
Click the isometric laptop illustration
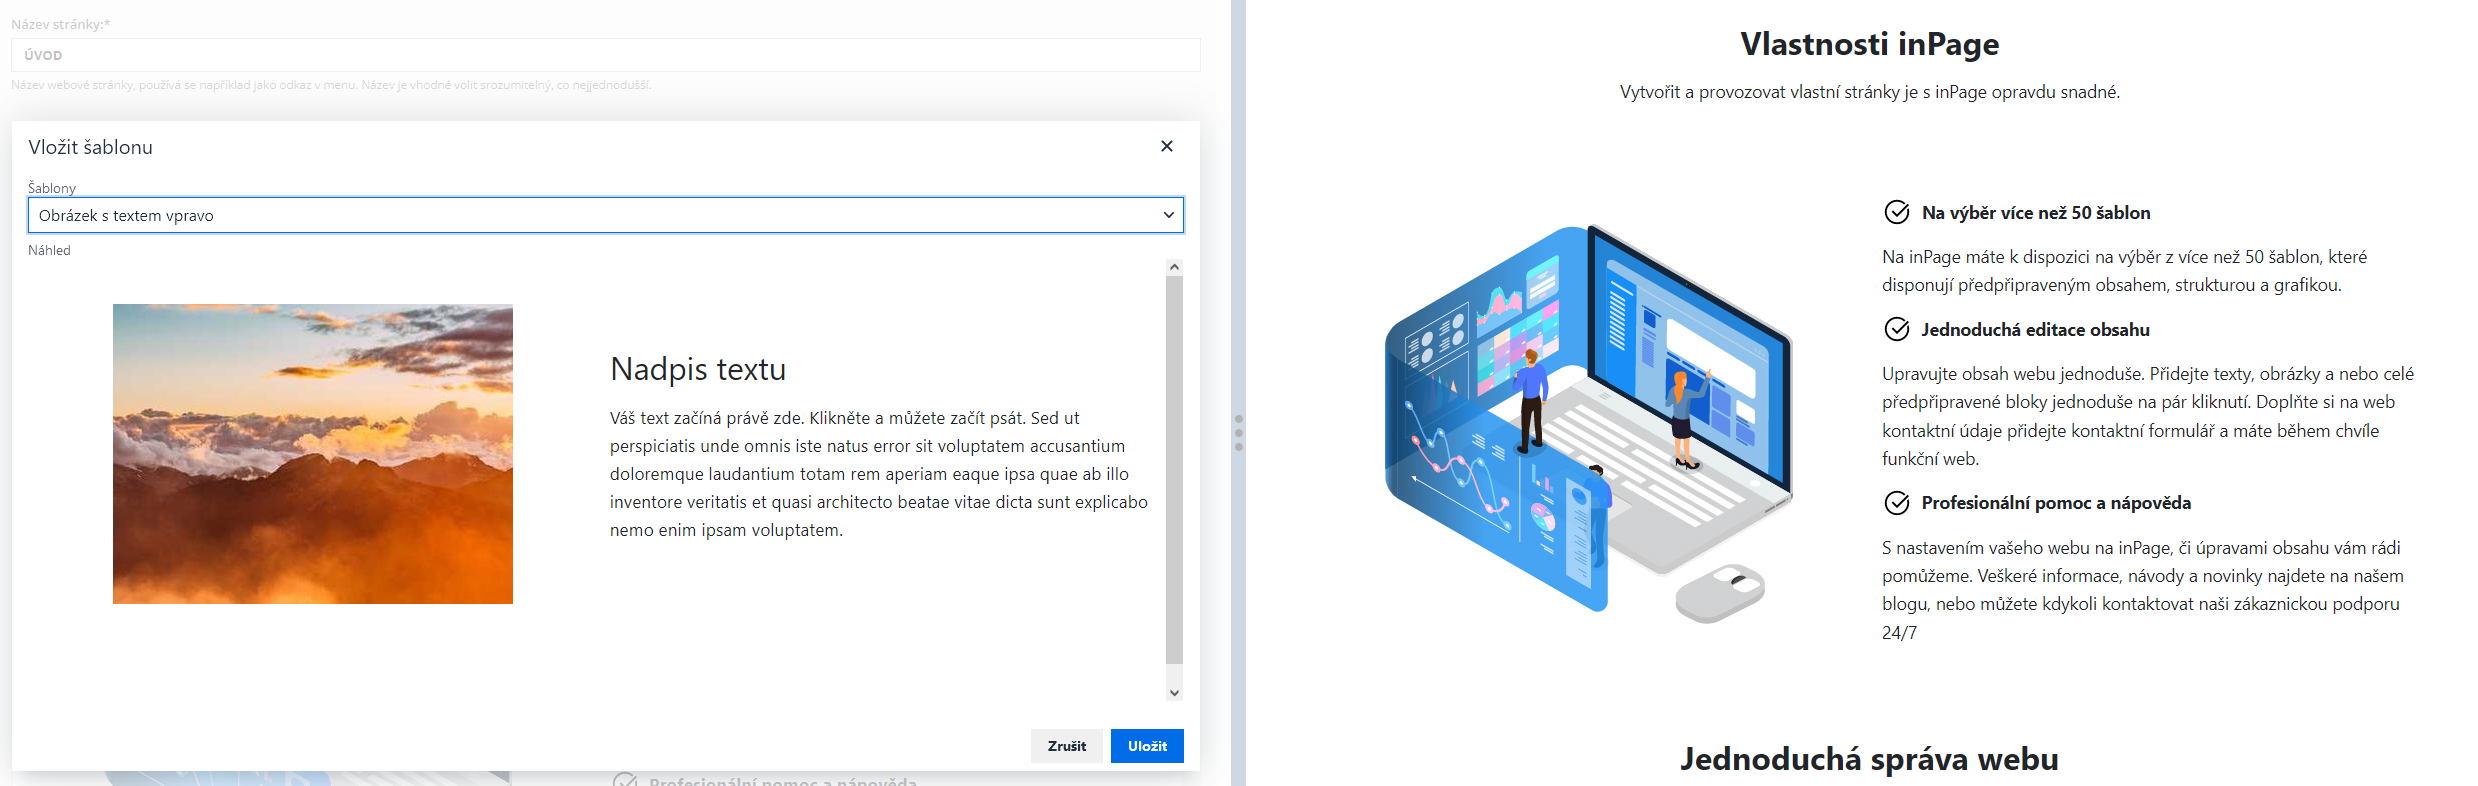1590,420
